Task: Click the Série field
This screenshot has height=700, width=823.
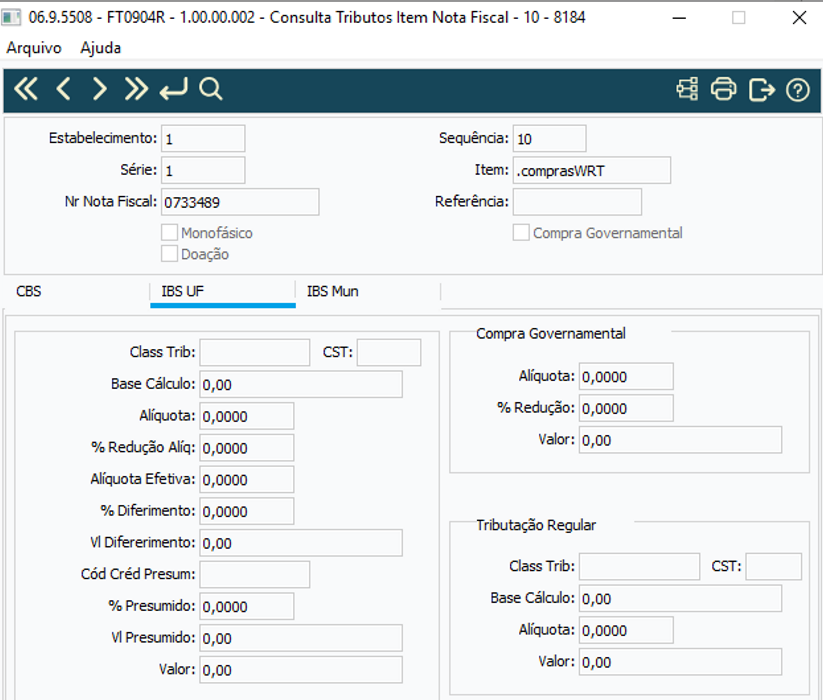Action: (203, 170)
